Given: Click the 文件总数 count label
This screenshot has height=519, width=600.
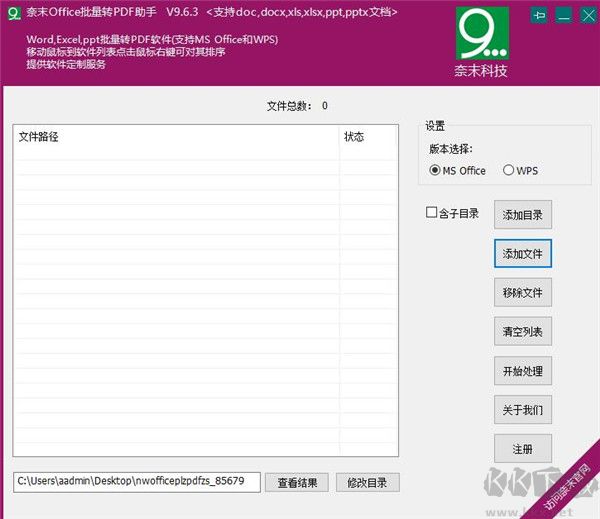Looking at the screenshot, I should pyautogui.click(x=297, y=106).
